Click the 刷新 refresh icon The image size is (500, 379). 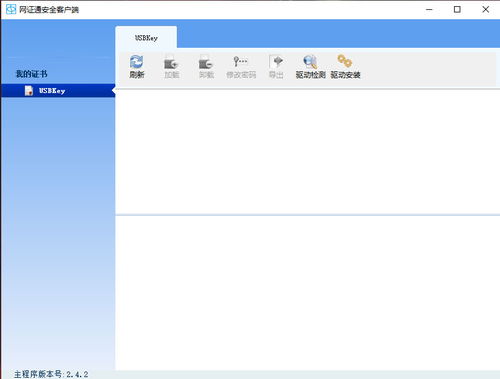click(137, 62)
